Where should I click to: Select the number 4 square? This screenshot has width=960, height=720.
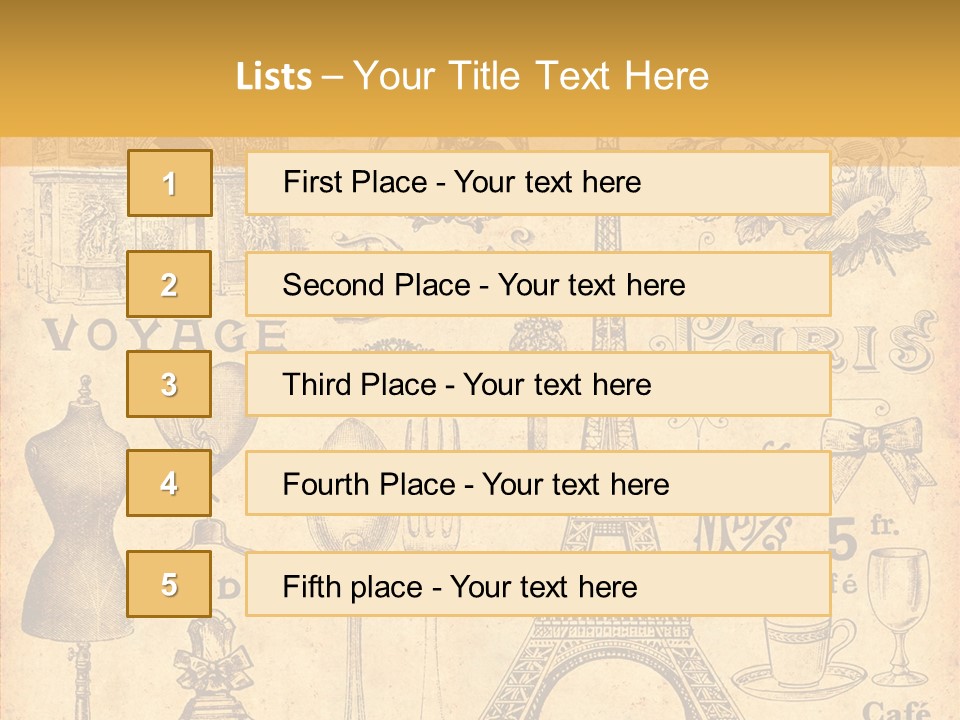coord(169,484)
